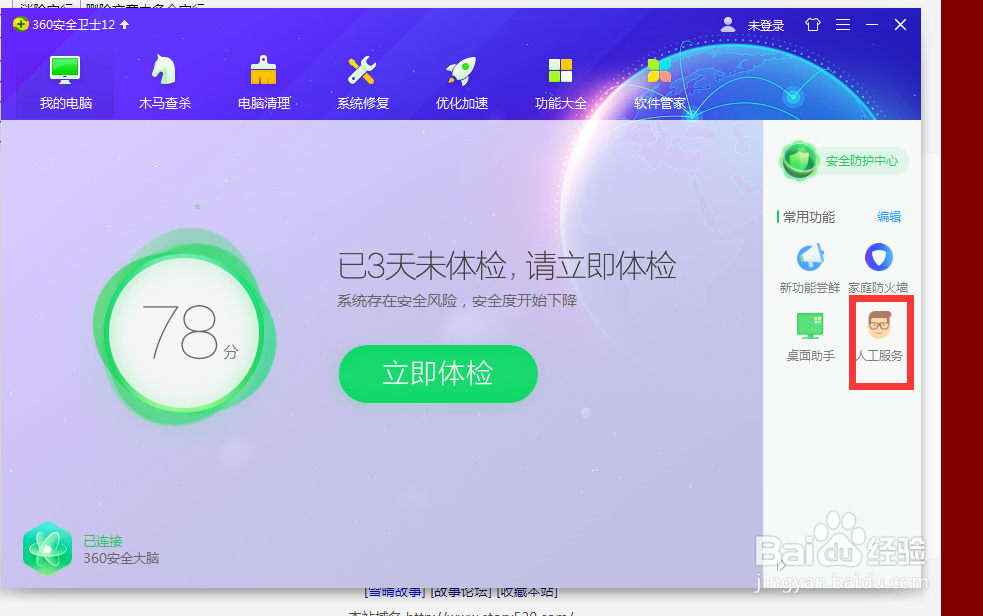Click the 系统存在安全风险 subtitle text

click(456, 301)
